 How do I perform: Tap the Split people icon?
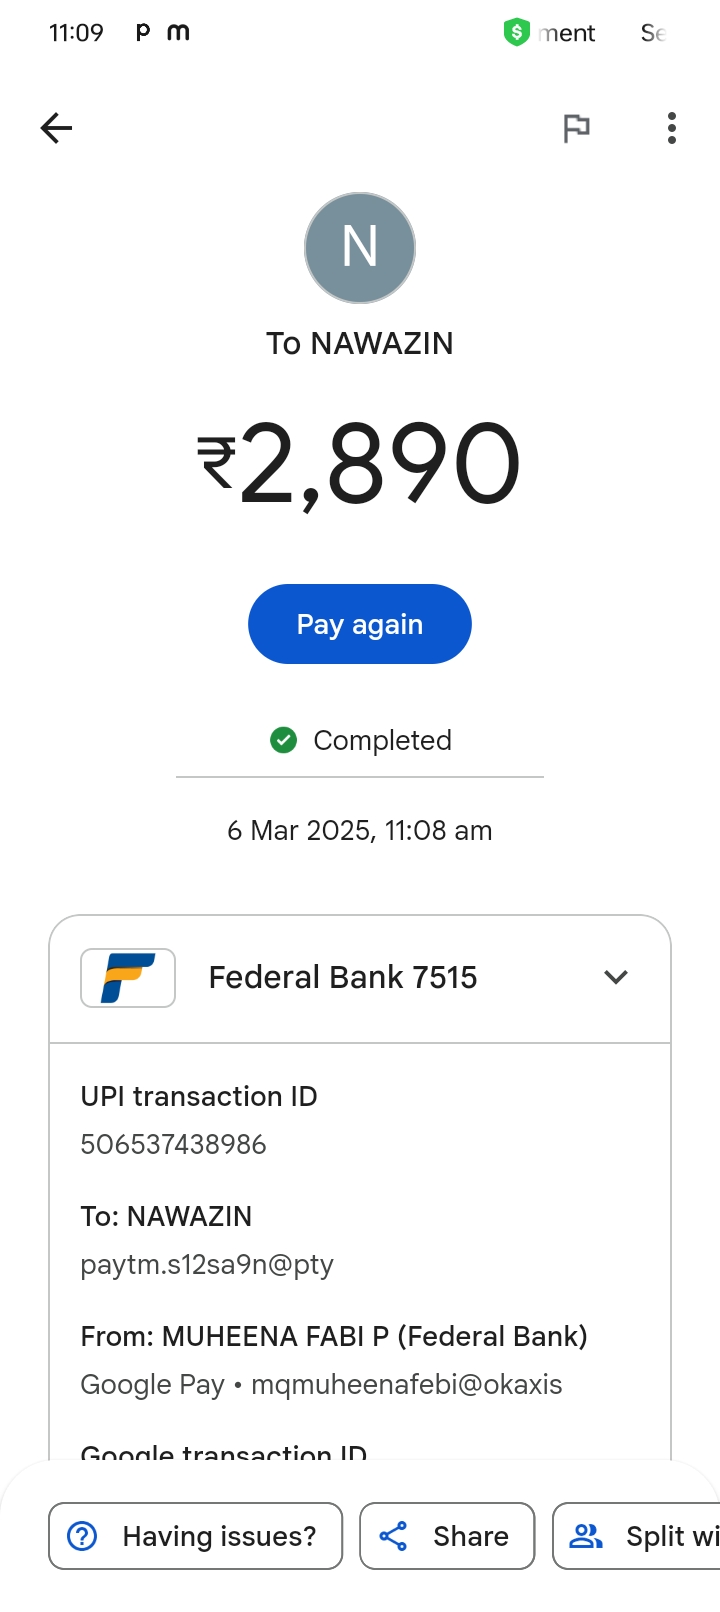[586, 1536]
